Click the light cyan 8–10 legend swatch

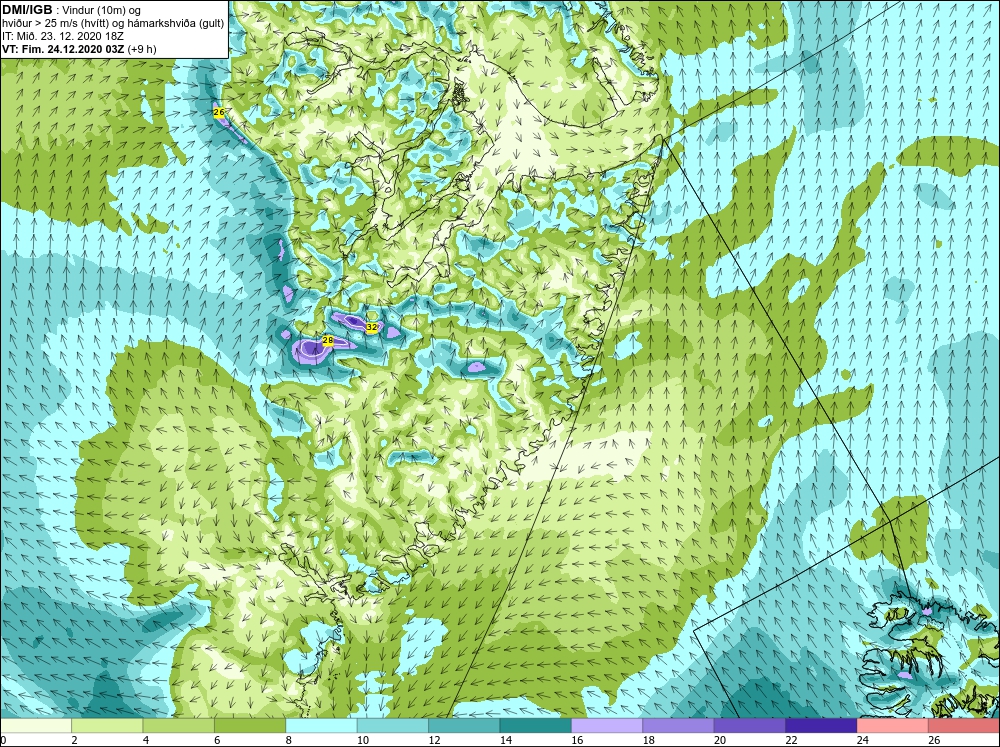(321, 726)
